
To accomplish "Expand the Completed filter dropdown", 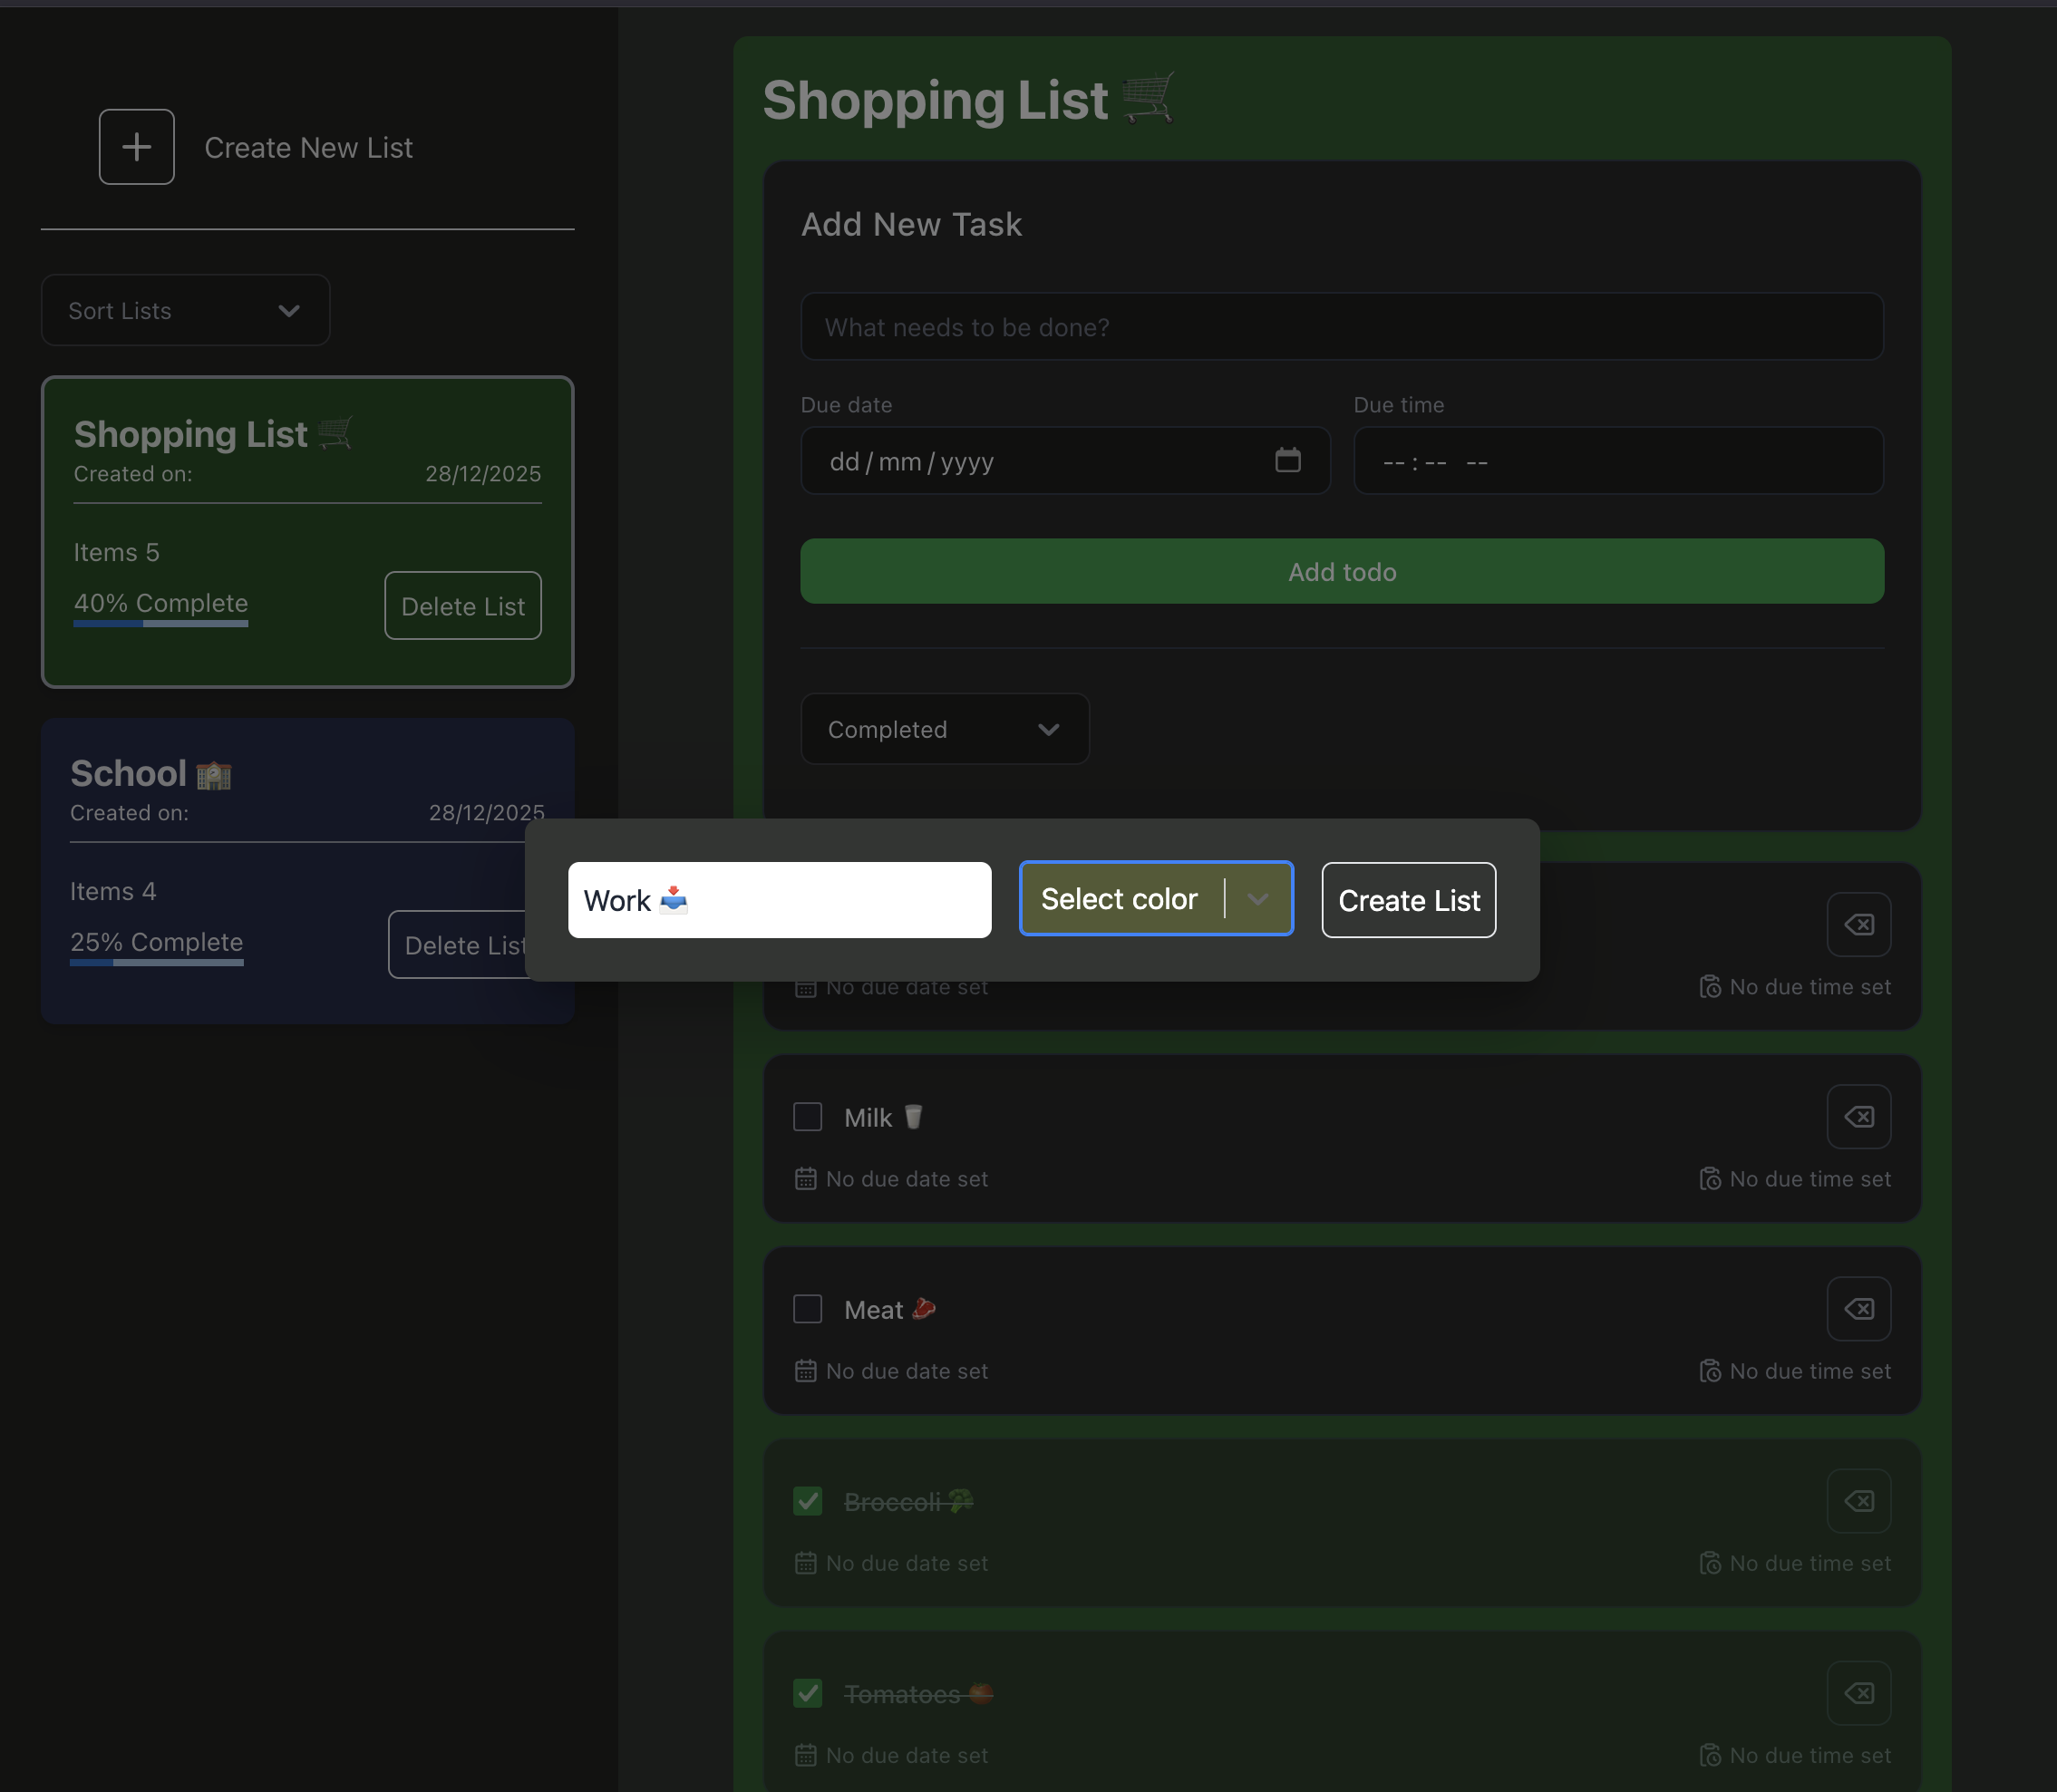I will point(944,729).
